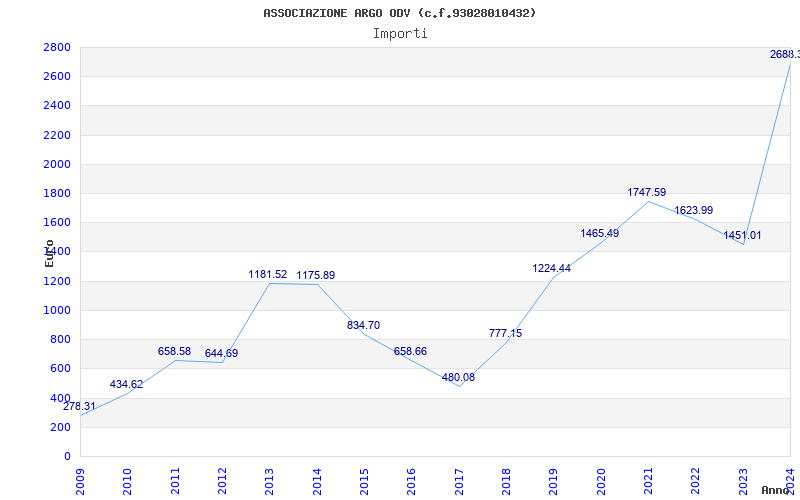The height and width of the screenshot is (500, 800).
Task: Select the 1181.52 data label
Action: (268, 274)
